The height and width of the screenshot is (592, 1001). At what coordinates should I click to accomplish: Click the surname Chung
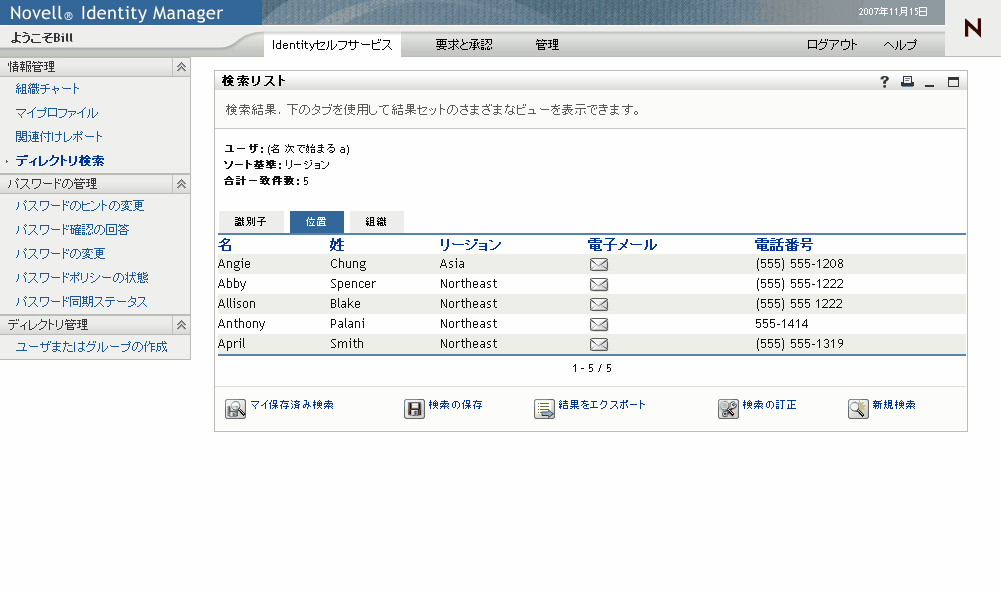[x=349, y=264]
